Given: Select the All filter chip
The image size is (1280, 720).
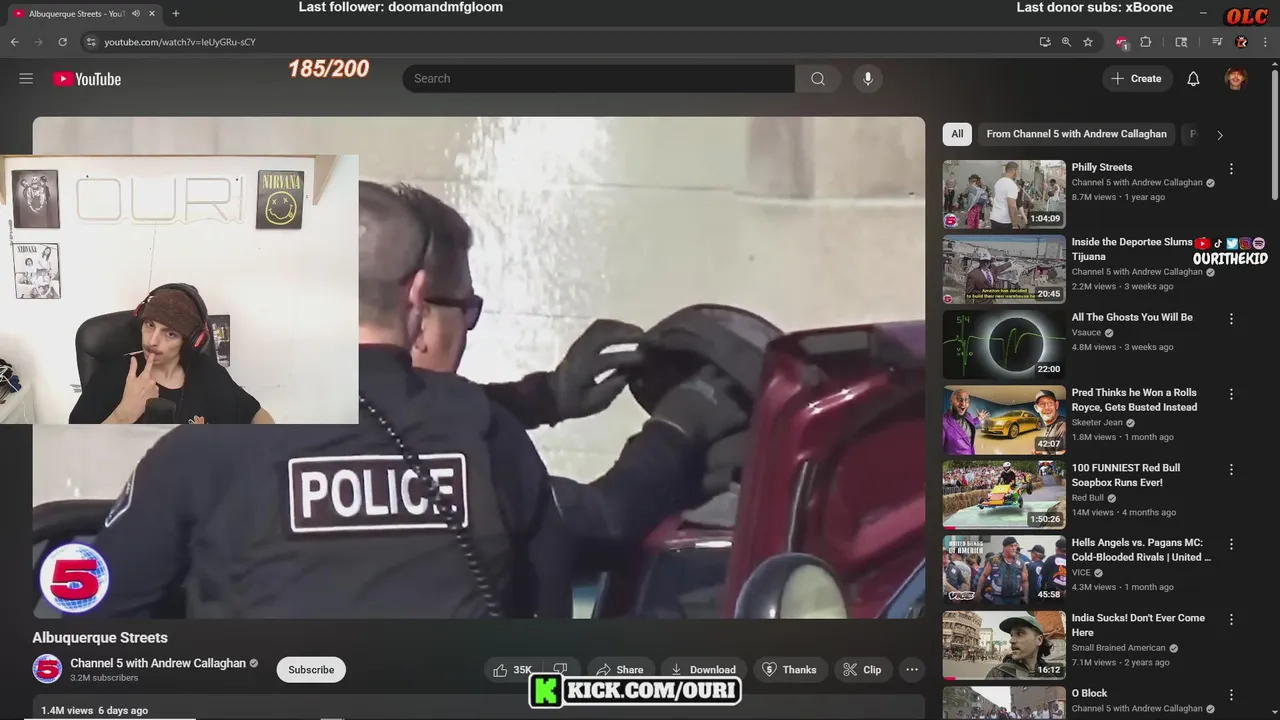Looking at the screenshot, I should coord(957,134).
